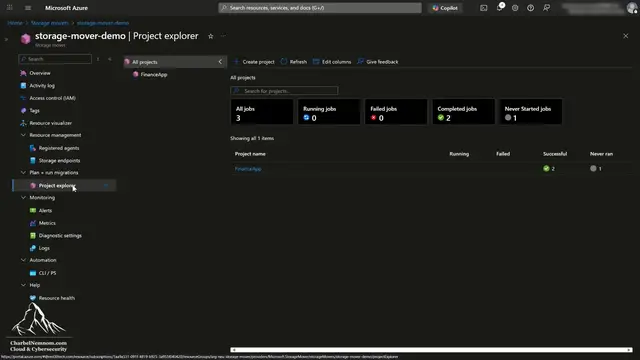
Task: Open CLI / PS under Automation
Action: [x=47, y=273]
